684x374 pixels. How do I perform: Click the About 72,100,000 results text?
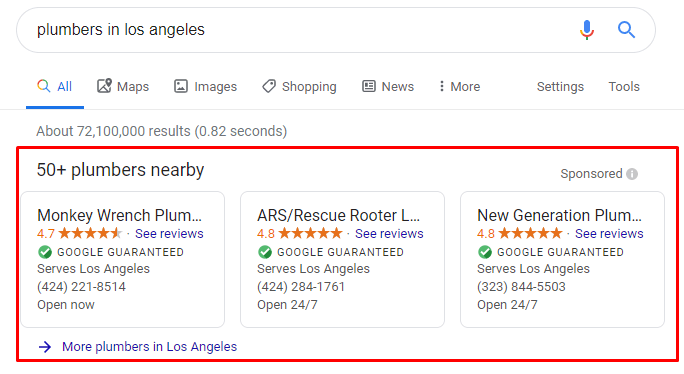(x=161, y=131)
